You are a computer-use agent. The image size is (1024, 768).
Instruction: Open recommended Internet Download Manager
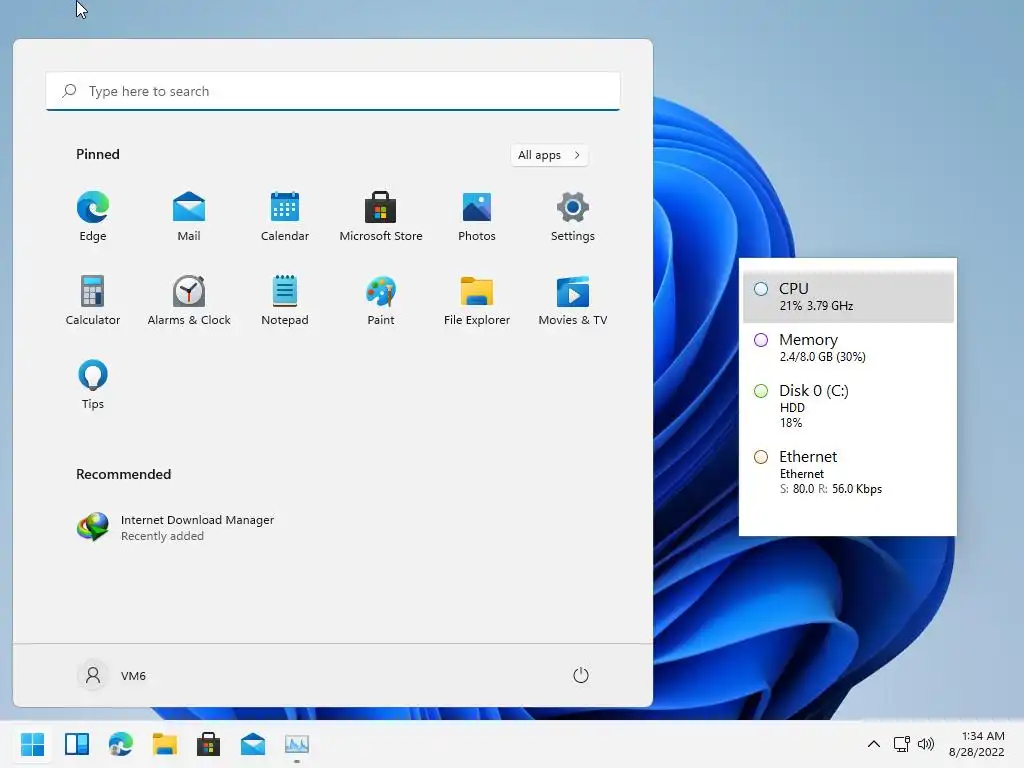(x=175, y=527)
